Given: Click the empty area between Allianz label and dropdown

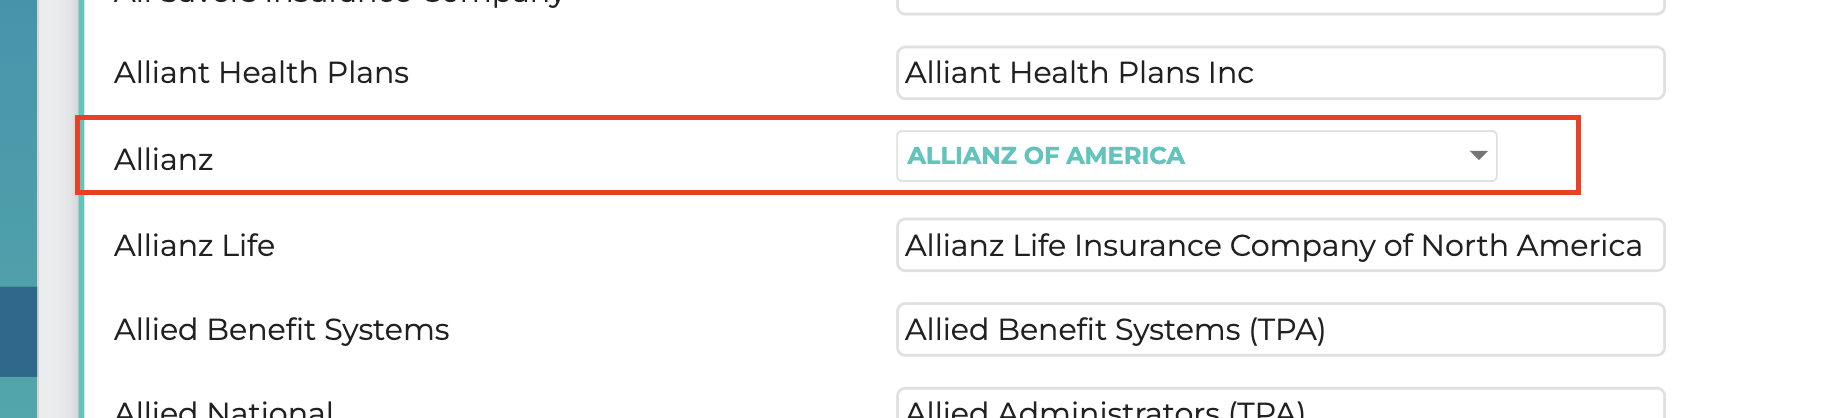Looking at the screenshot, I should (550, 158).
